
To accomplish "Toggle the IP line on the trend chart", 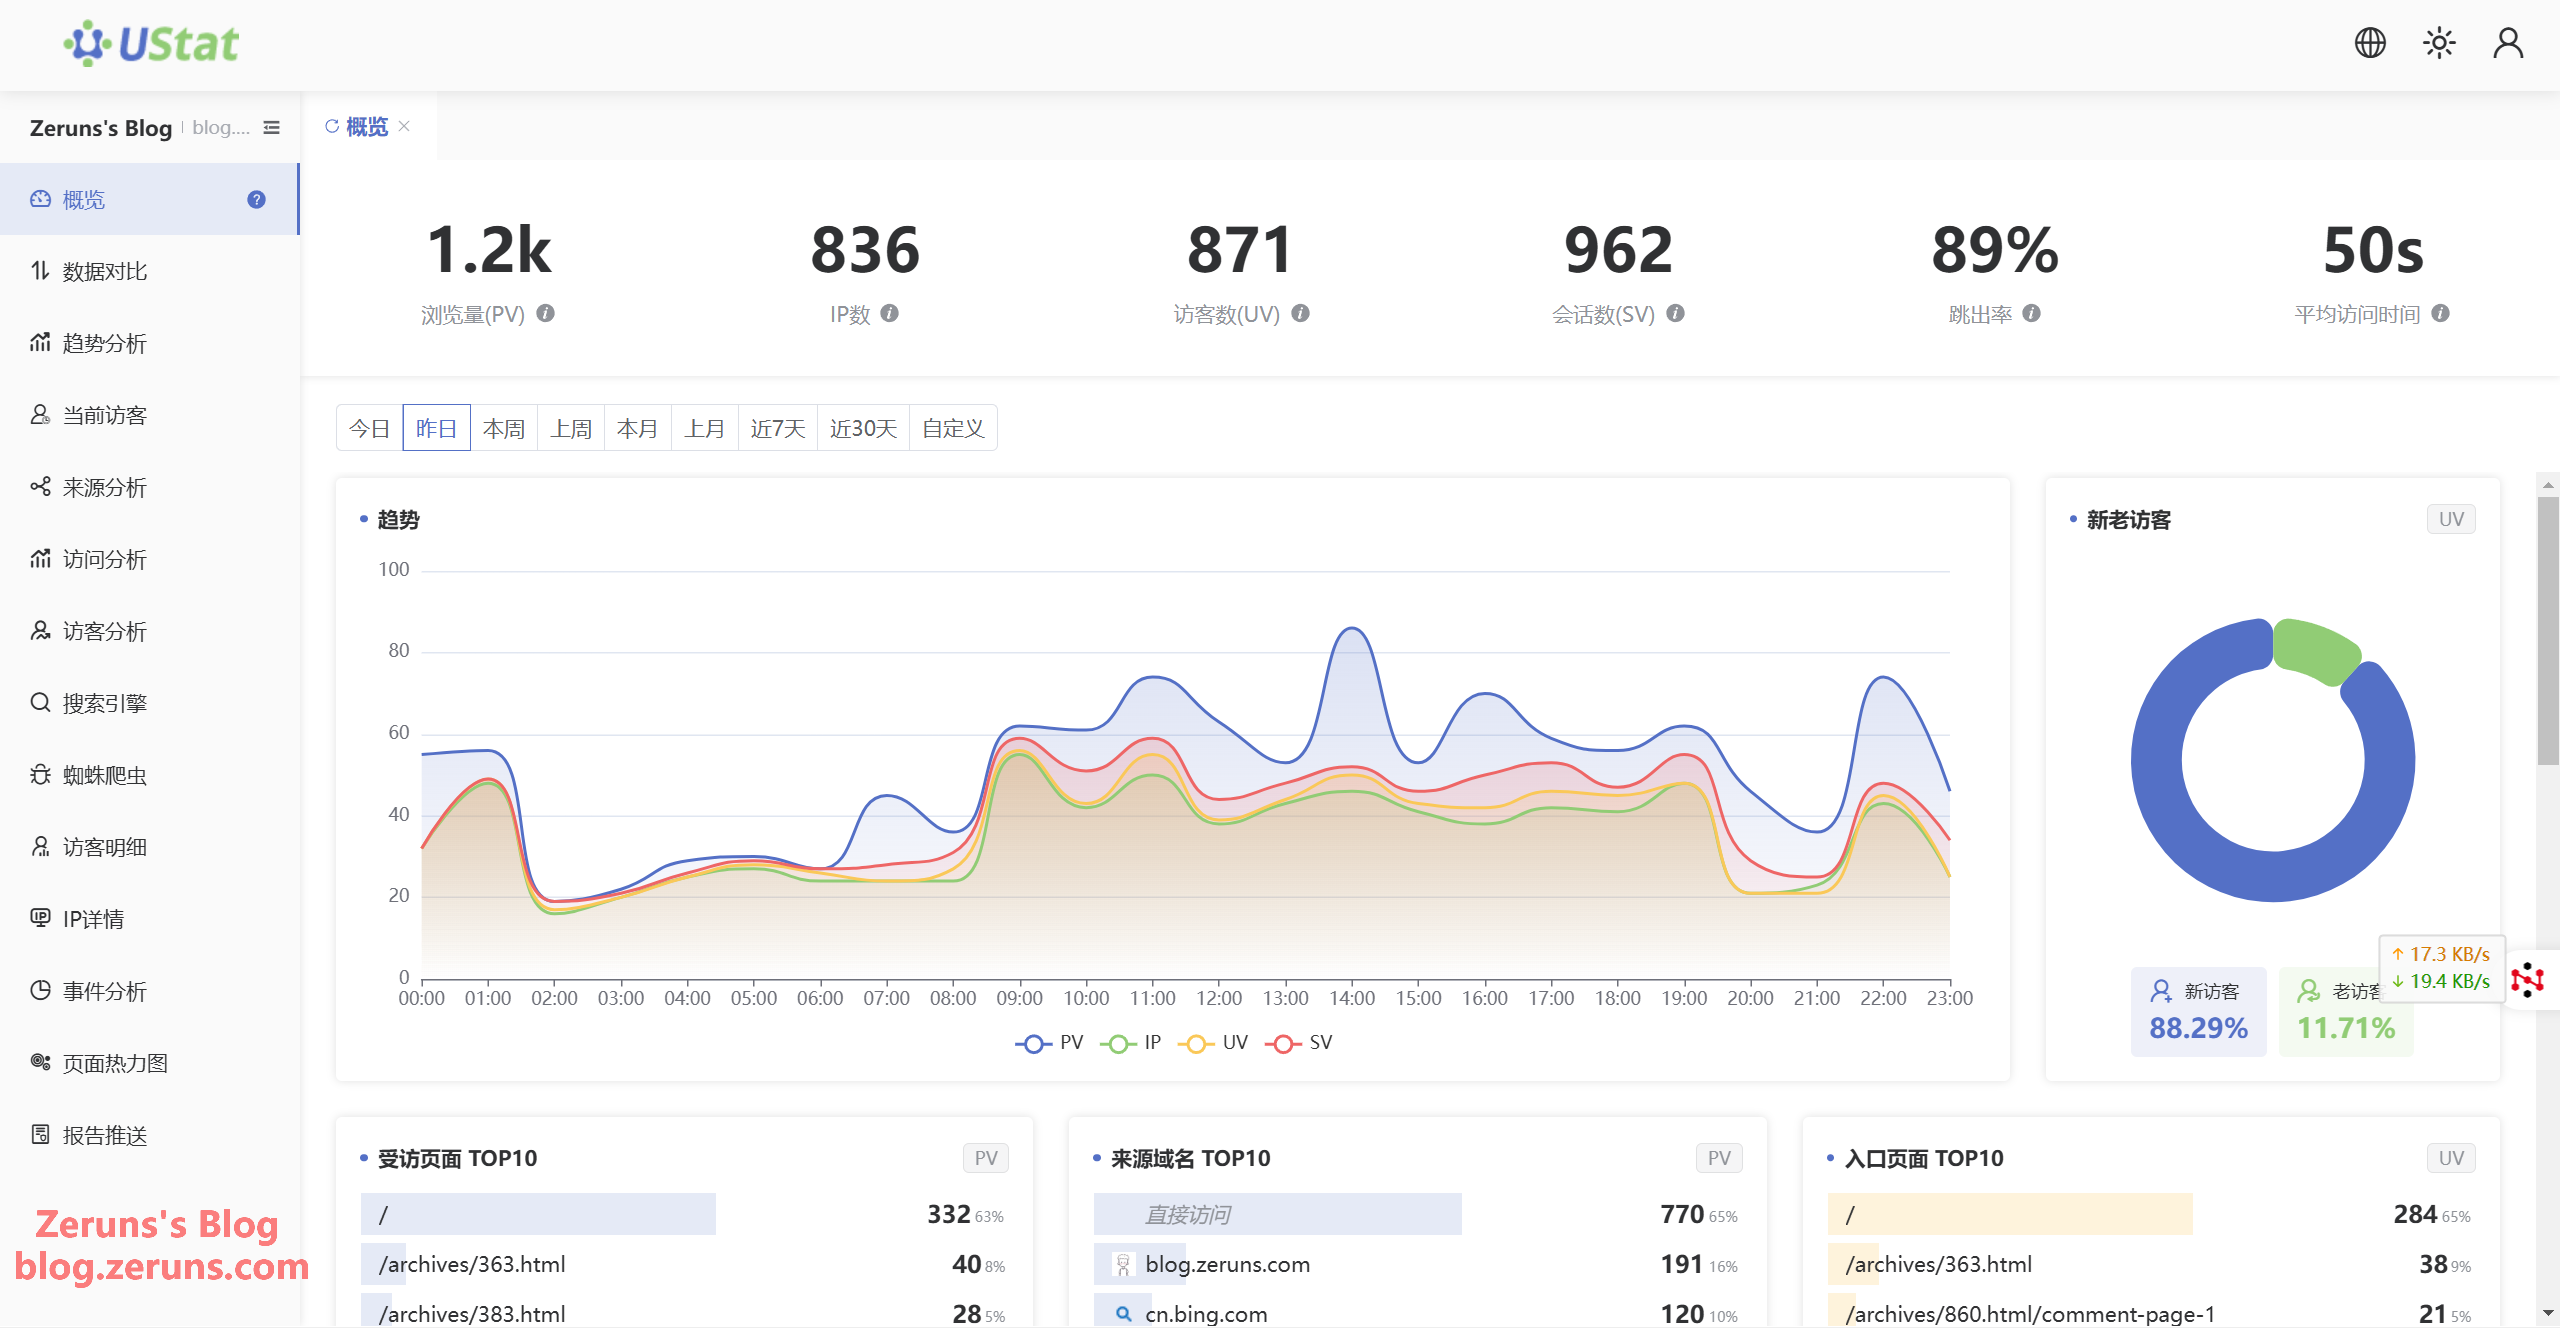I will [x=1130, y=1042].
